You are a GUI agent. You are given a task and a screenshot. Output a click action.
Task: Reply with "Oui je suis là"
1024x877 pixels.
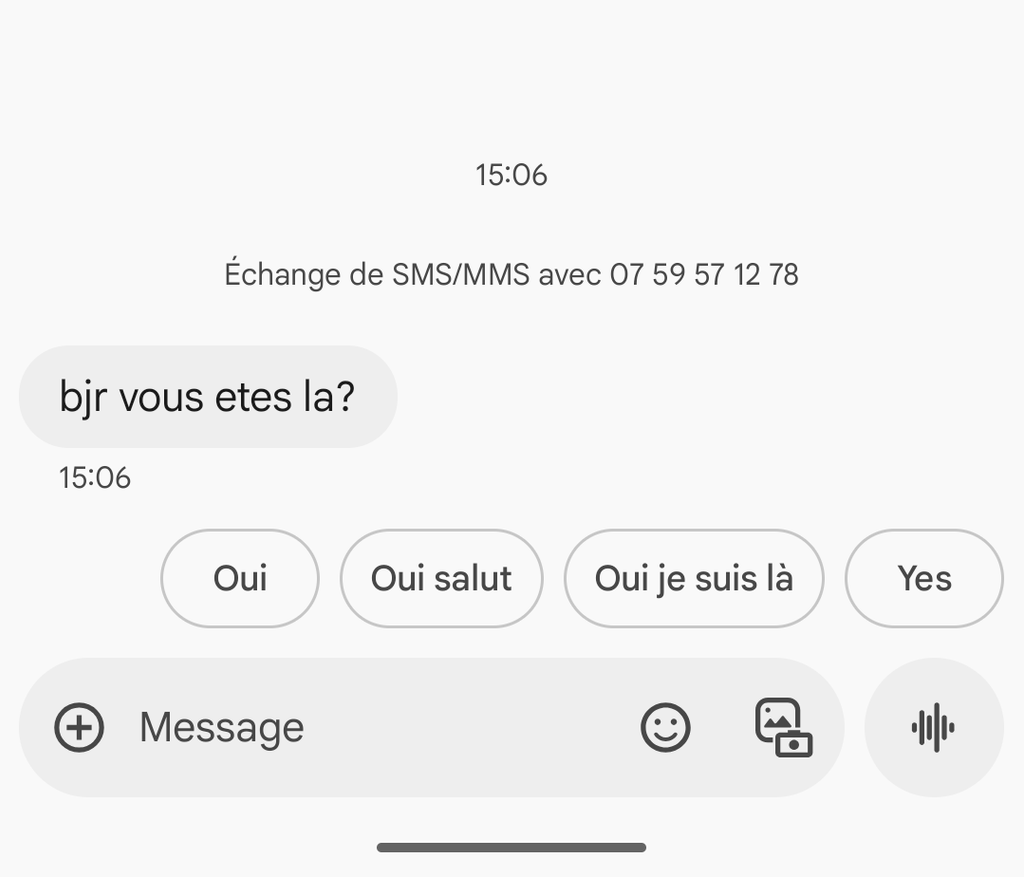pos(693,578)
